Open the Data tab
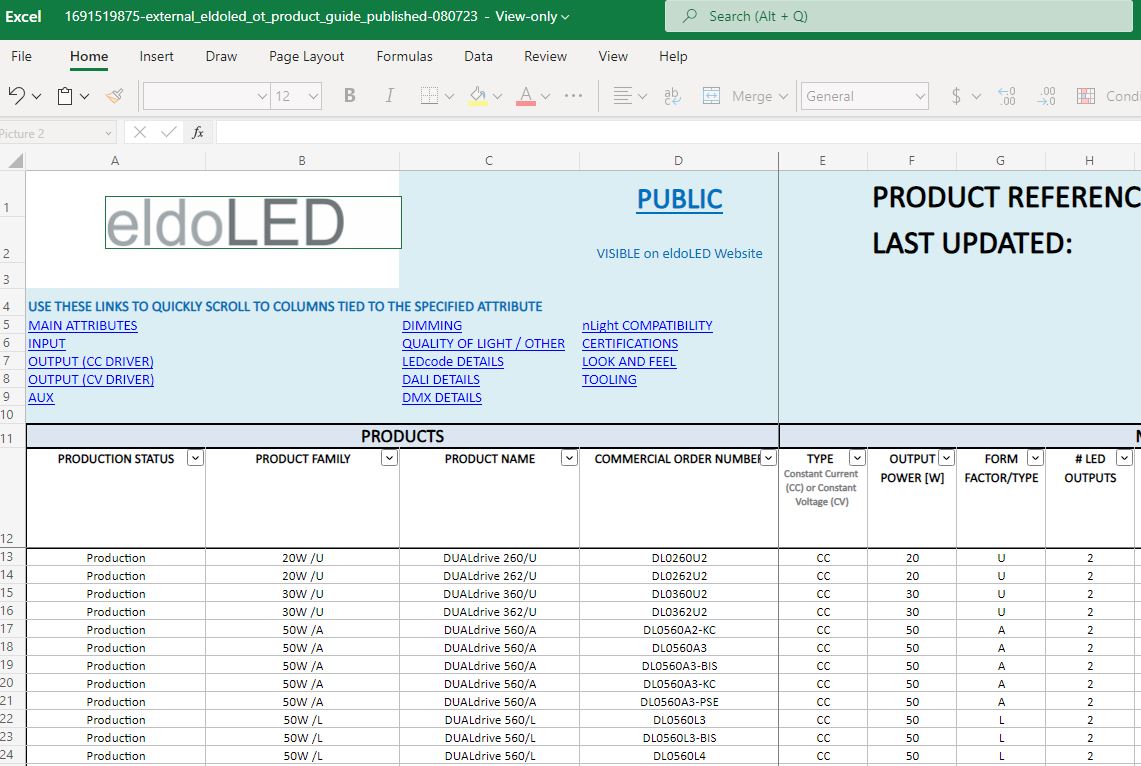The width and height of the screenshot is (1141, 766). pos(478,56)
